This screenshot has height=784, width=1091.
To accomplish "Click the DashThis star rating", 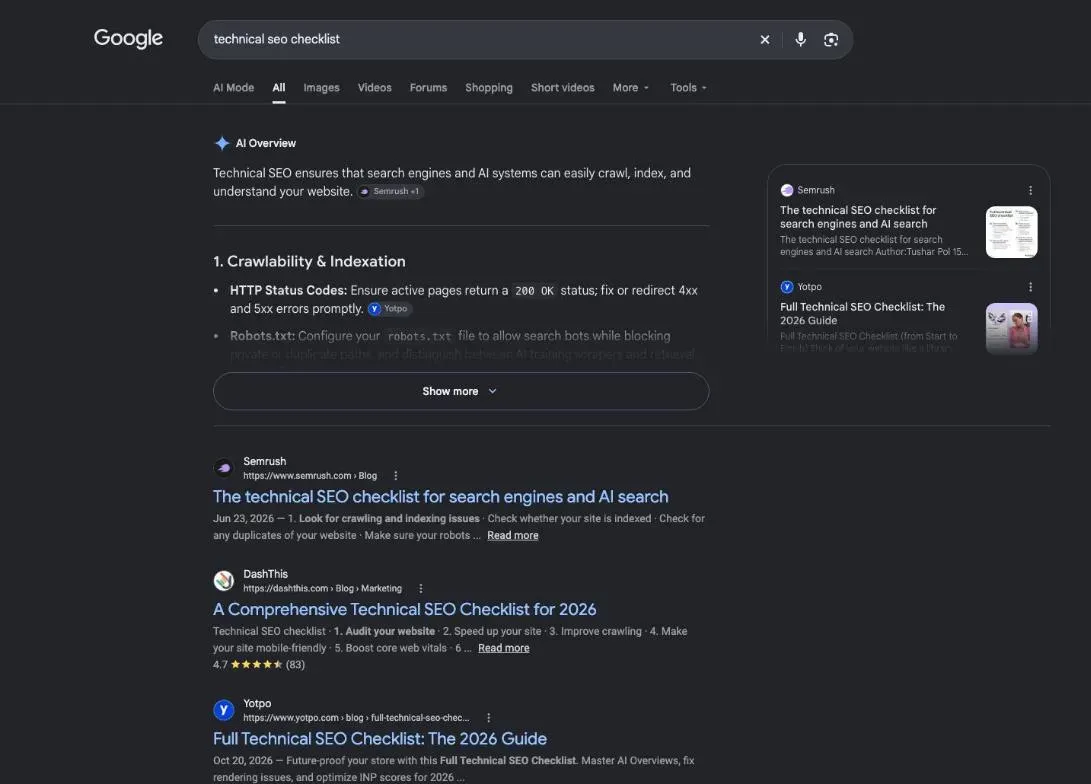I will point(256,664).
